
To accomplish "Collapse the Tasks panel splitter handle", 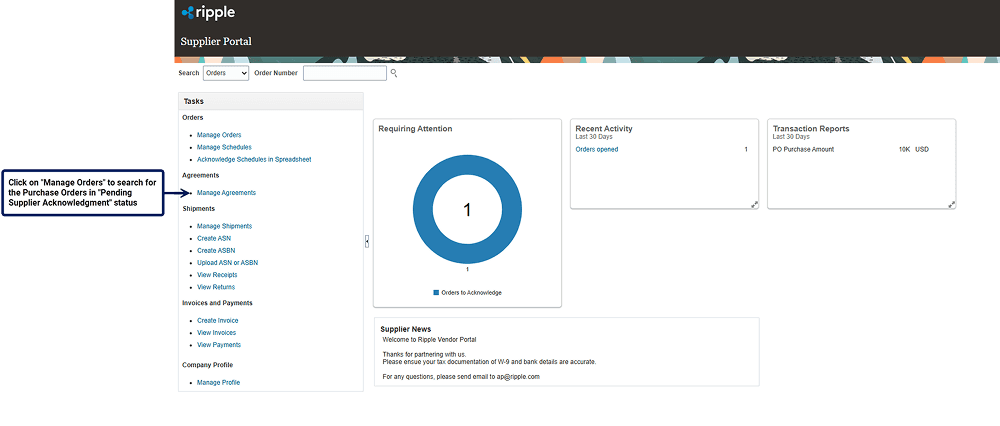I will [367, 241].
